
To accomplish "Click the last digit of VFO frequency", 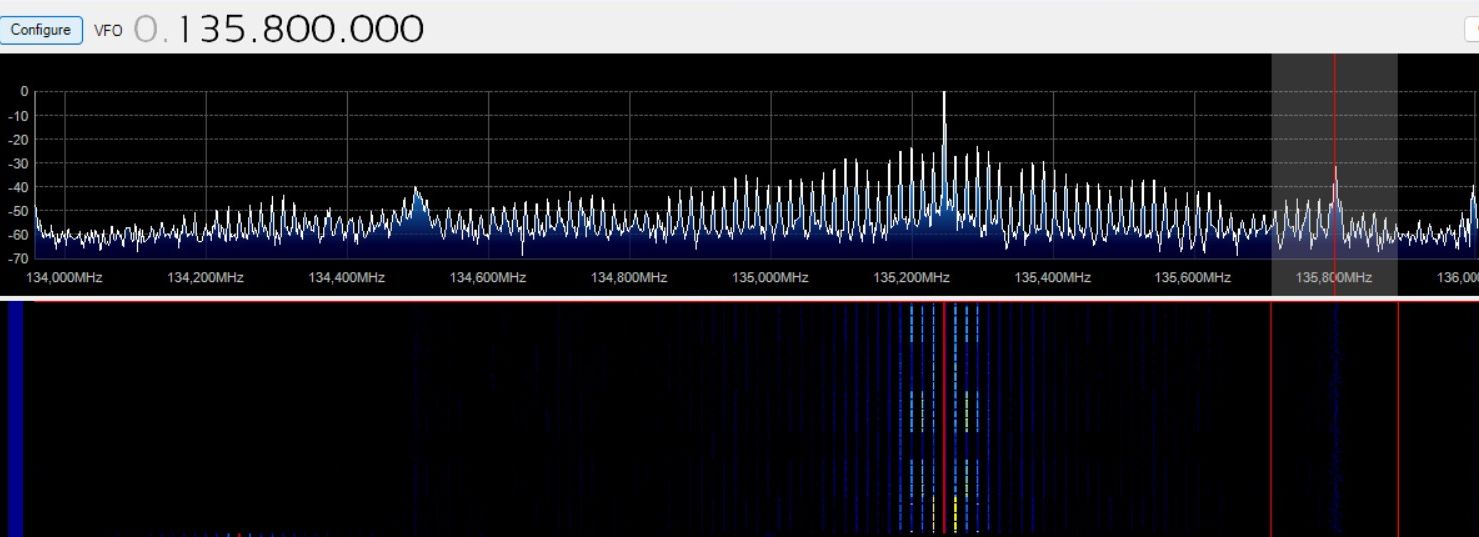I will point(410,29).
